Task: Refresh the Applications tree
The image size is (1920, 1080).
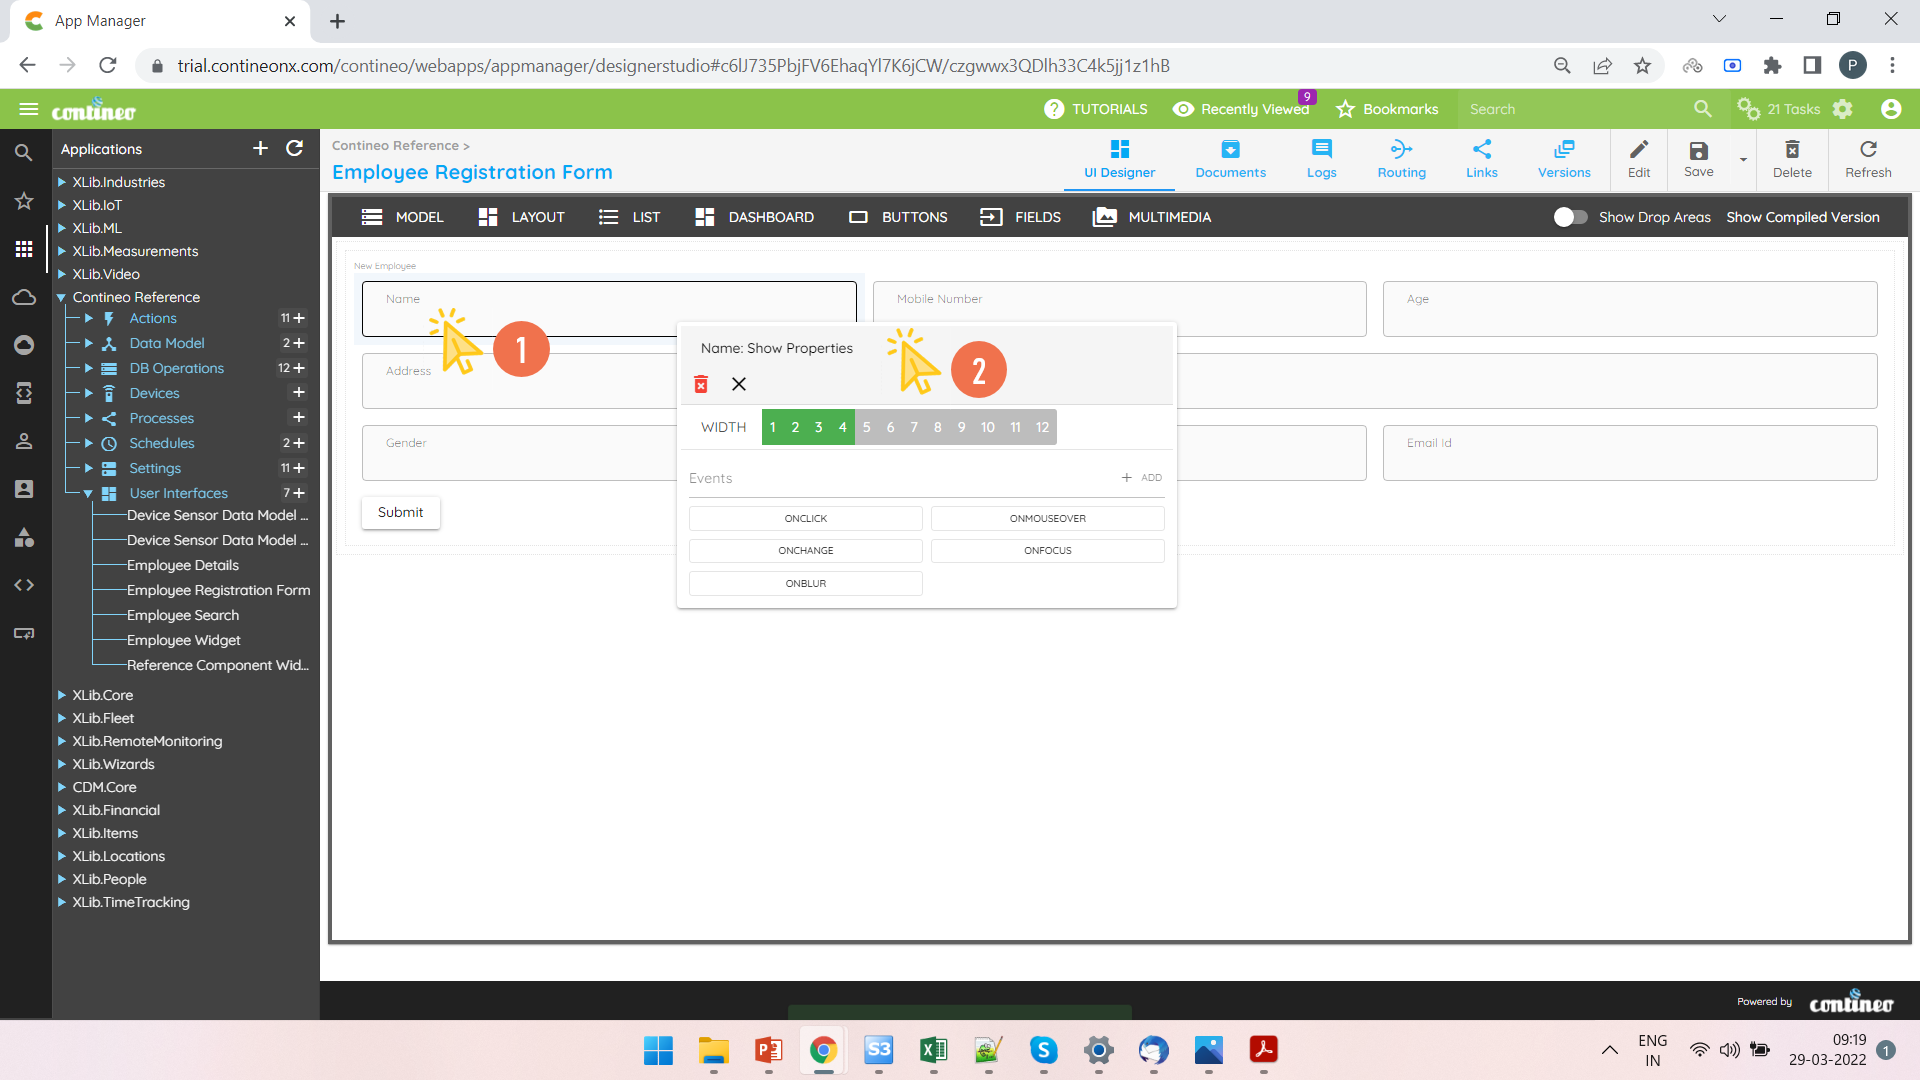Action: (x=294, y=148)
